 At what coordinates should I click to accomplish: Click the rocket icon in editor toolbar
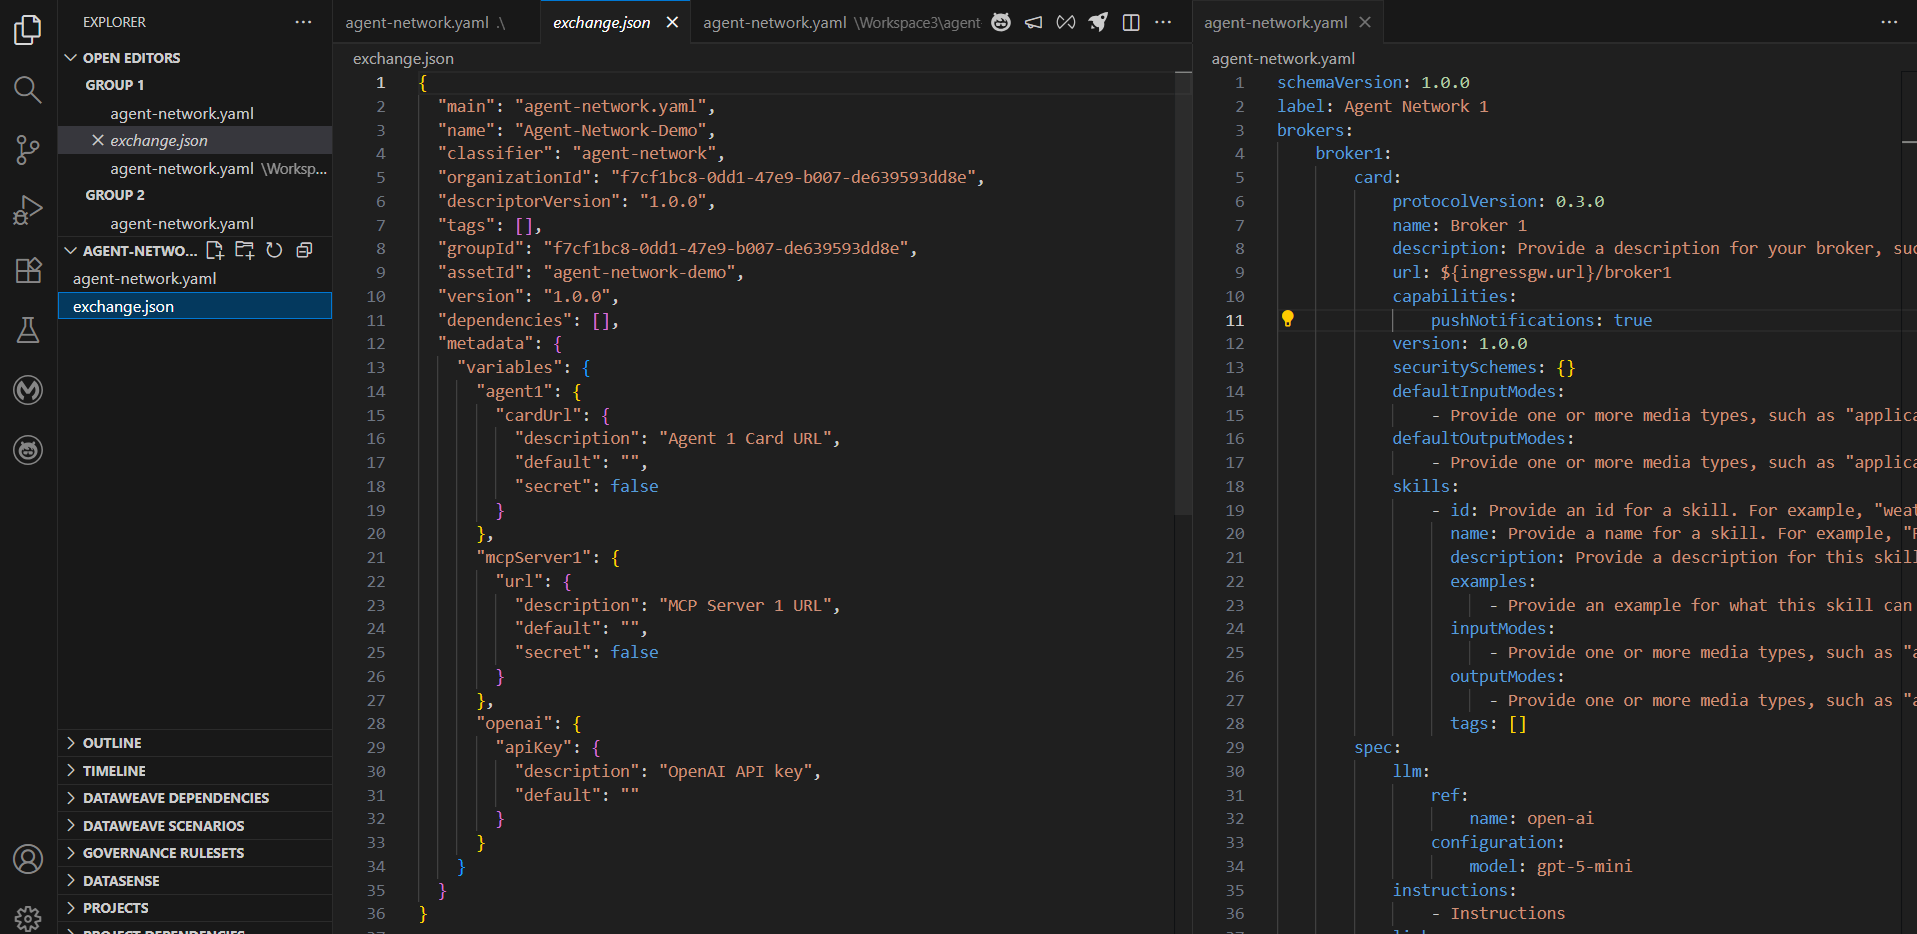[x=1098, y=22]
